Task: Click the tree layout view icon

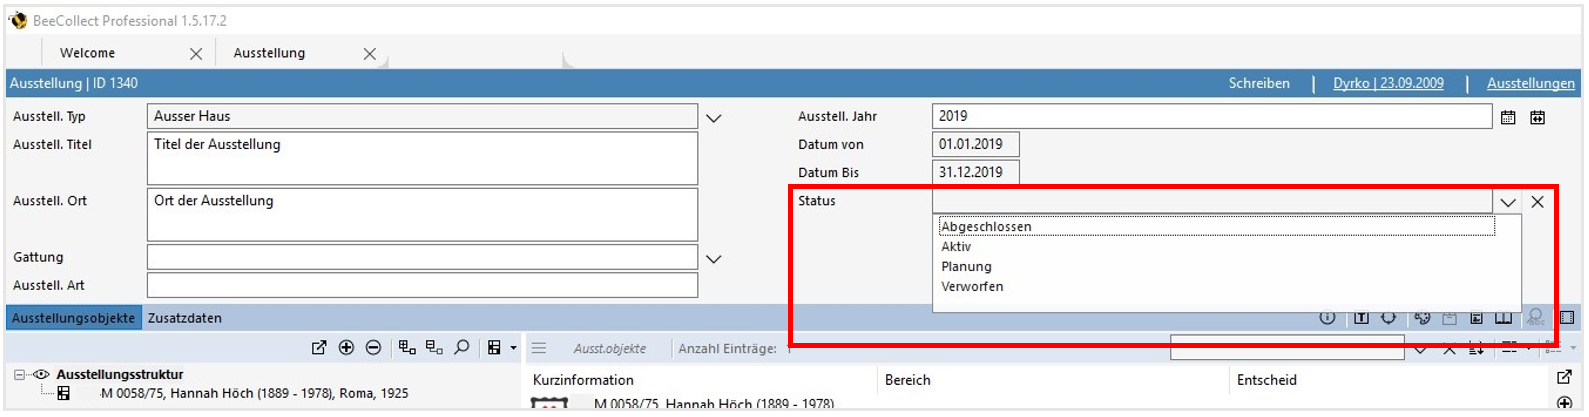Action: 494,348
